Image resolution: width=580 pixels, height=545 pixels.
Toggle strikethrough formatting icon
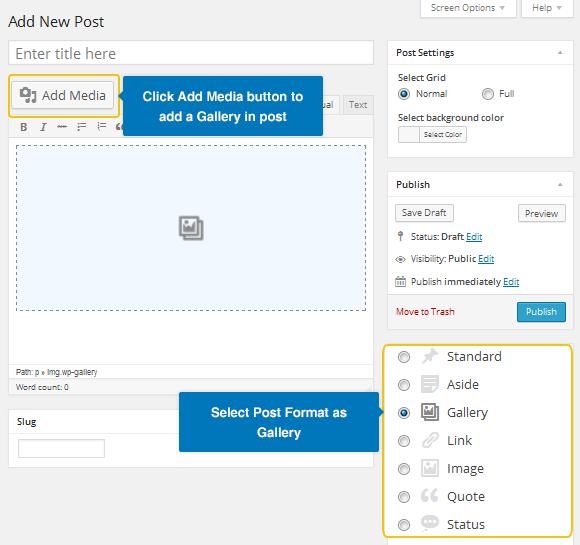(62, 127)
